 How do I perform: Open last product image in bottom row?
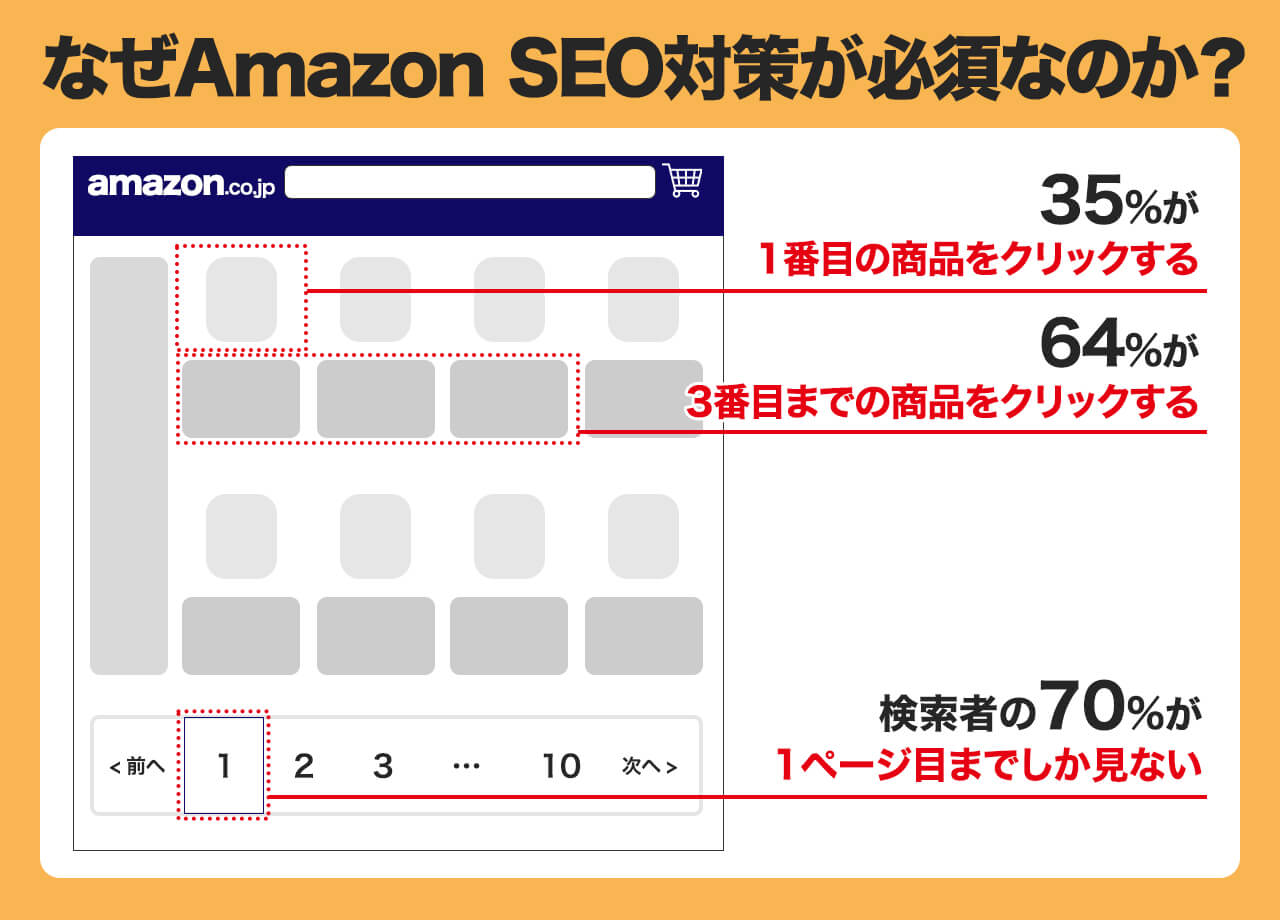point(643,536)
